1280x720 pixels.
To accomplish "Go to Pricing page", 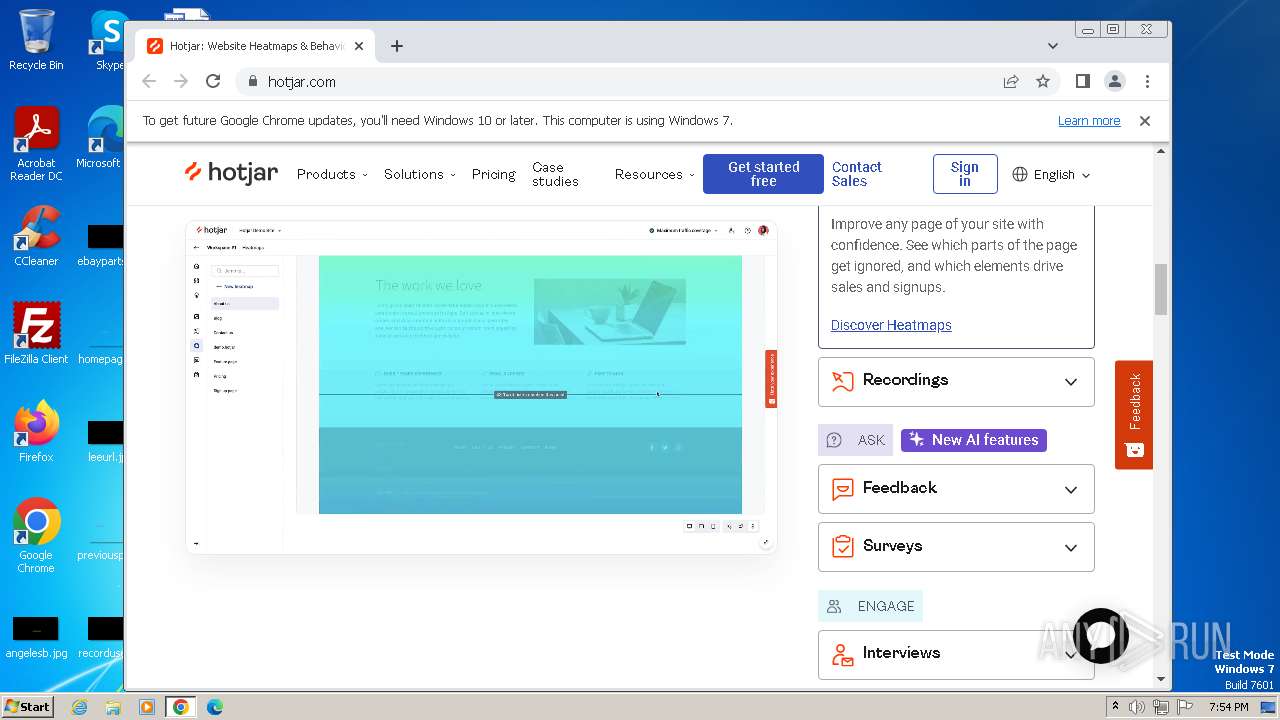I will (494, 174).
